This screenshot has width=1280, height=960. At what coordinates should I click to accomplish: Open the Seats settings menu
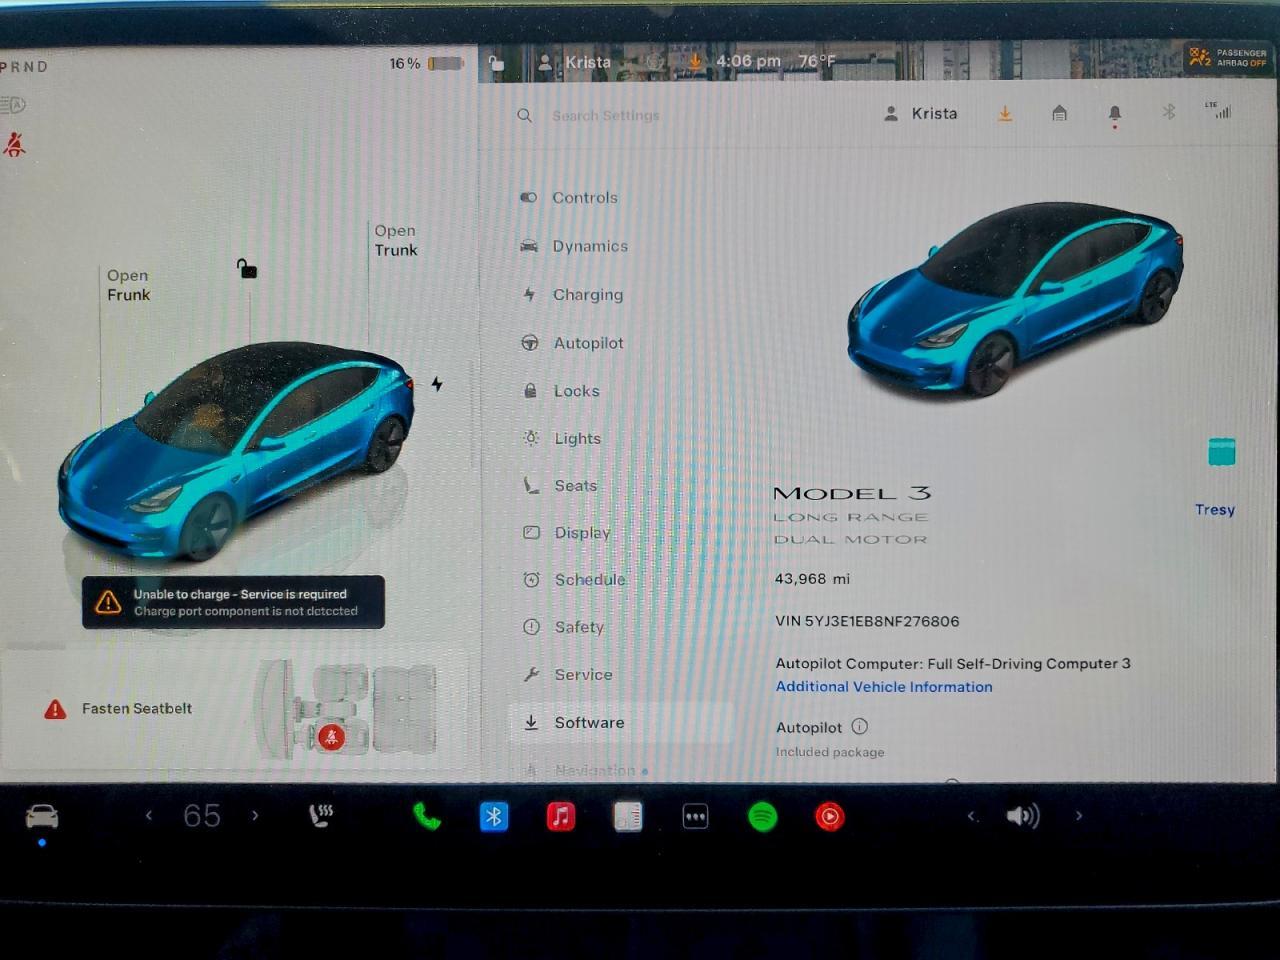(x=560, y=485)
